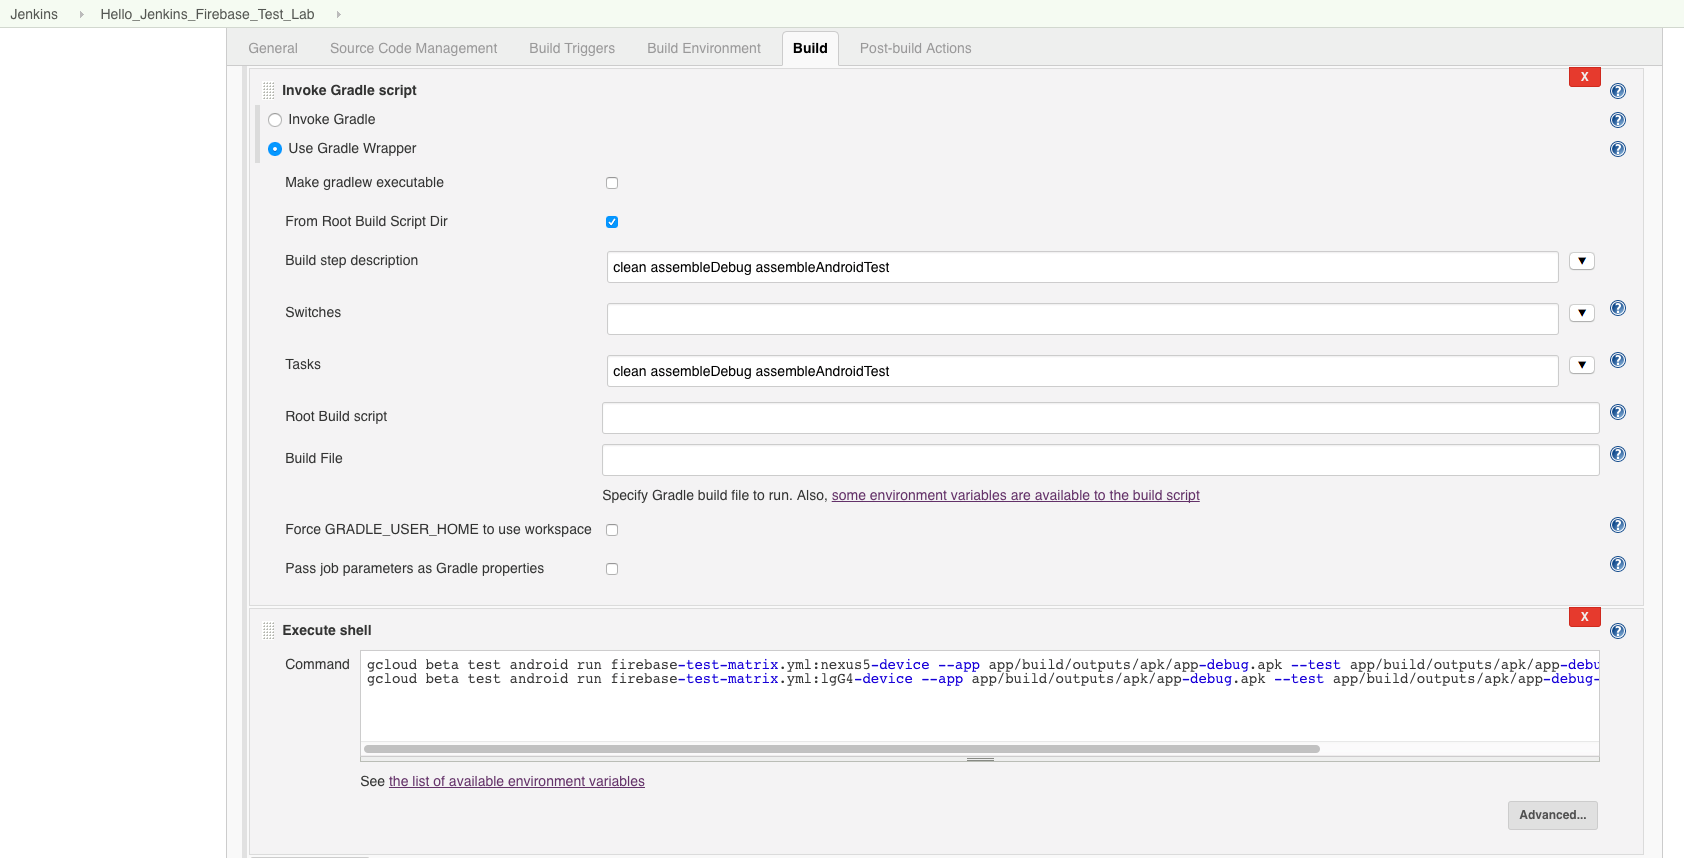Select the Use Gradle Wrapper radio button
Image resolution: width=1684 pixels, height=858 pixels.
275,149
